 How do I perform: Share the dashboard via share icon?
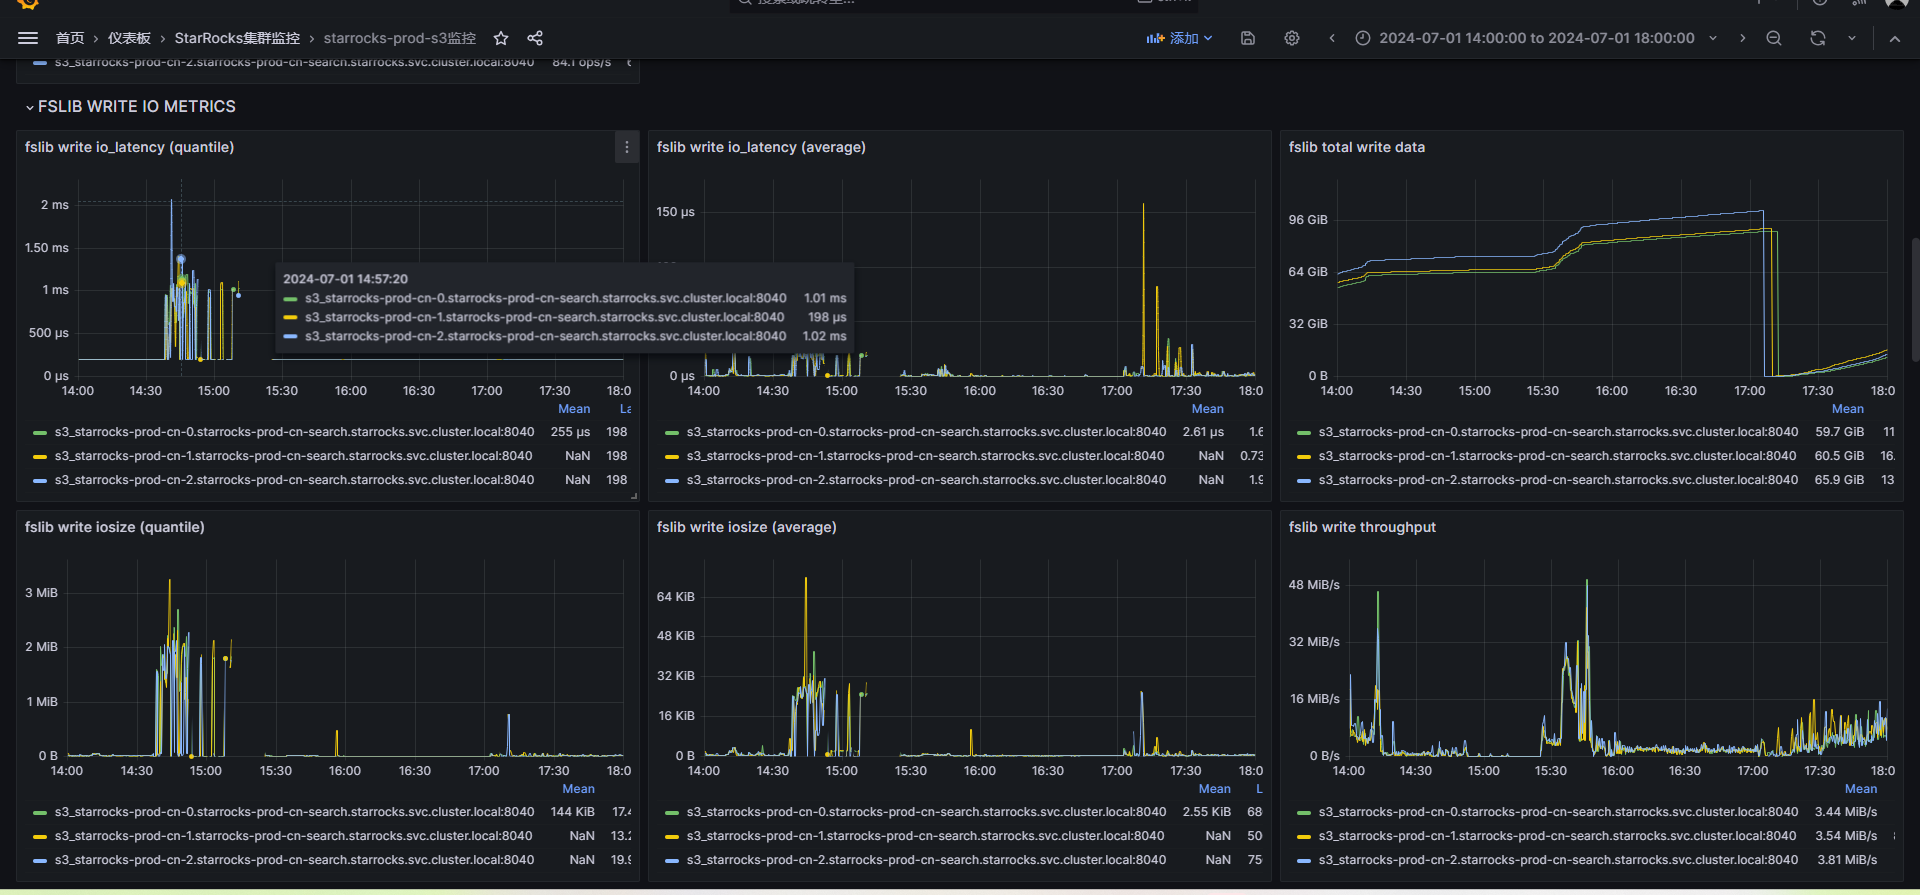535,38
